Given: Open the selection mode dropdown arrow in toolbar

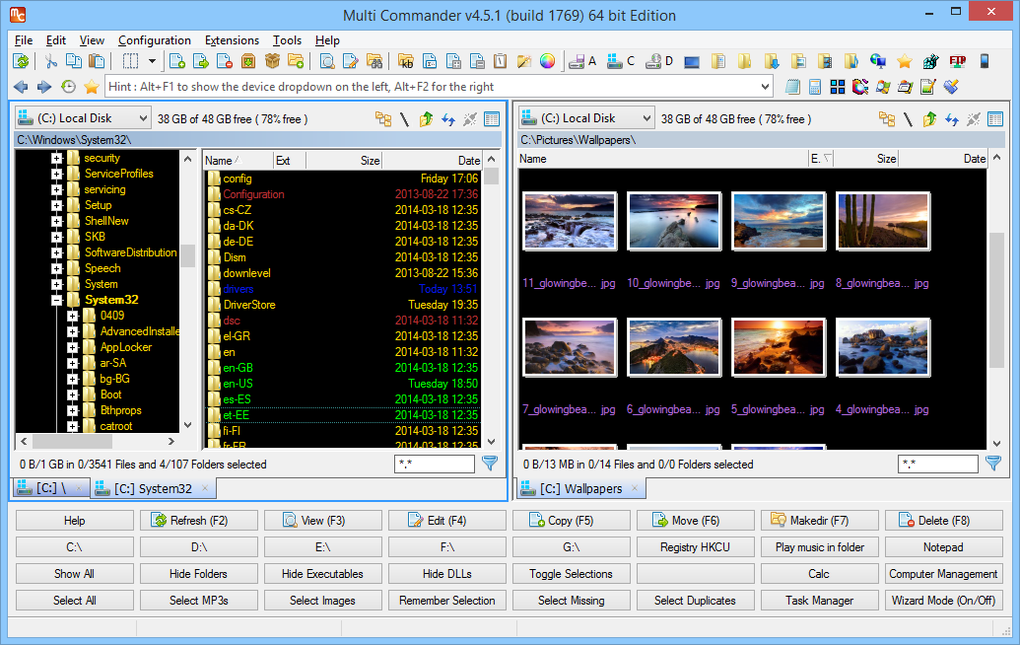Looking at the screenshot, I should [x=152, y=60].
